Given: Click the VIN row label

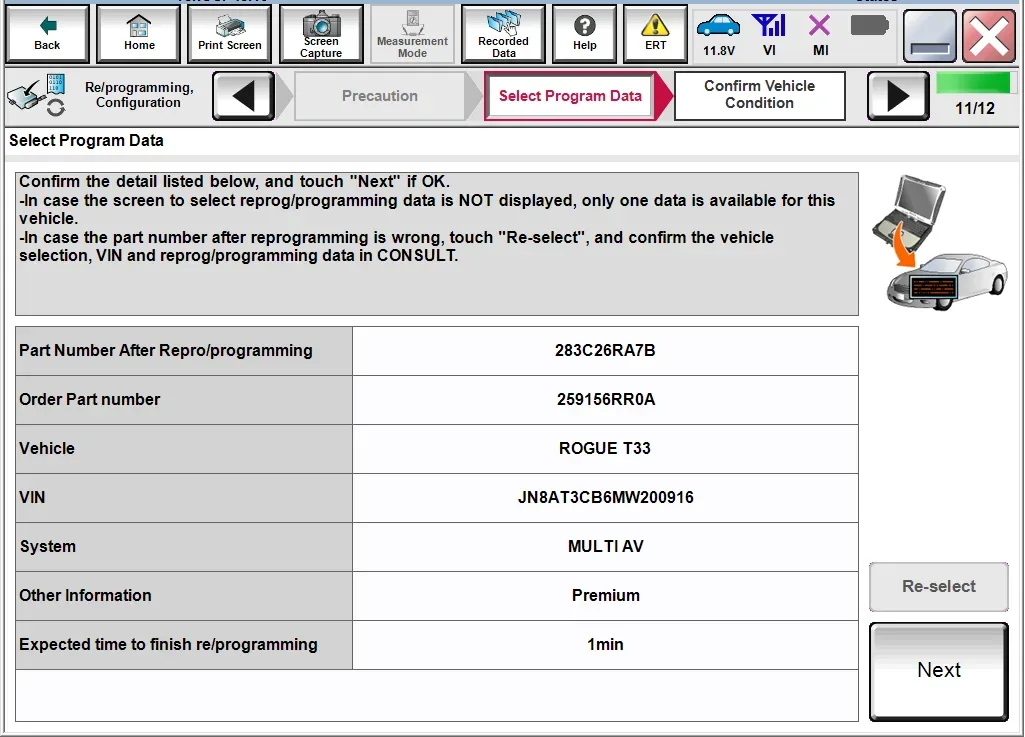Looking at the screenshot, I should click(x=184, y=498).
